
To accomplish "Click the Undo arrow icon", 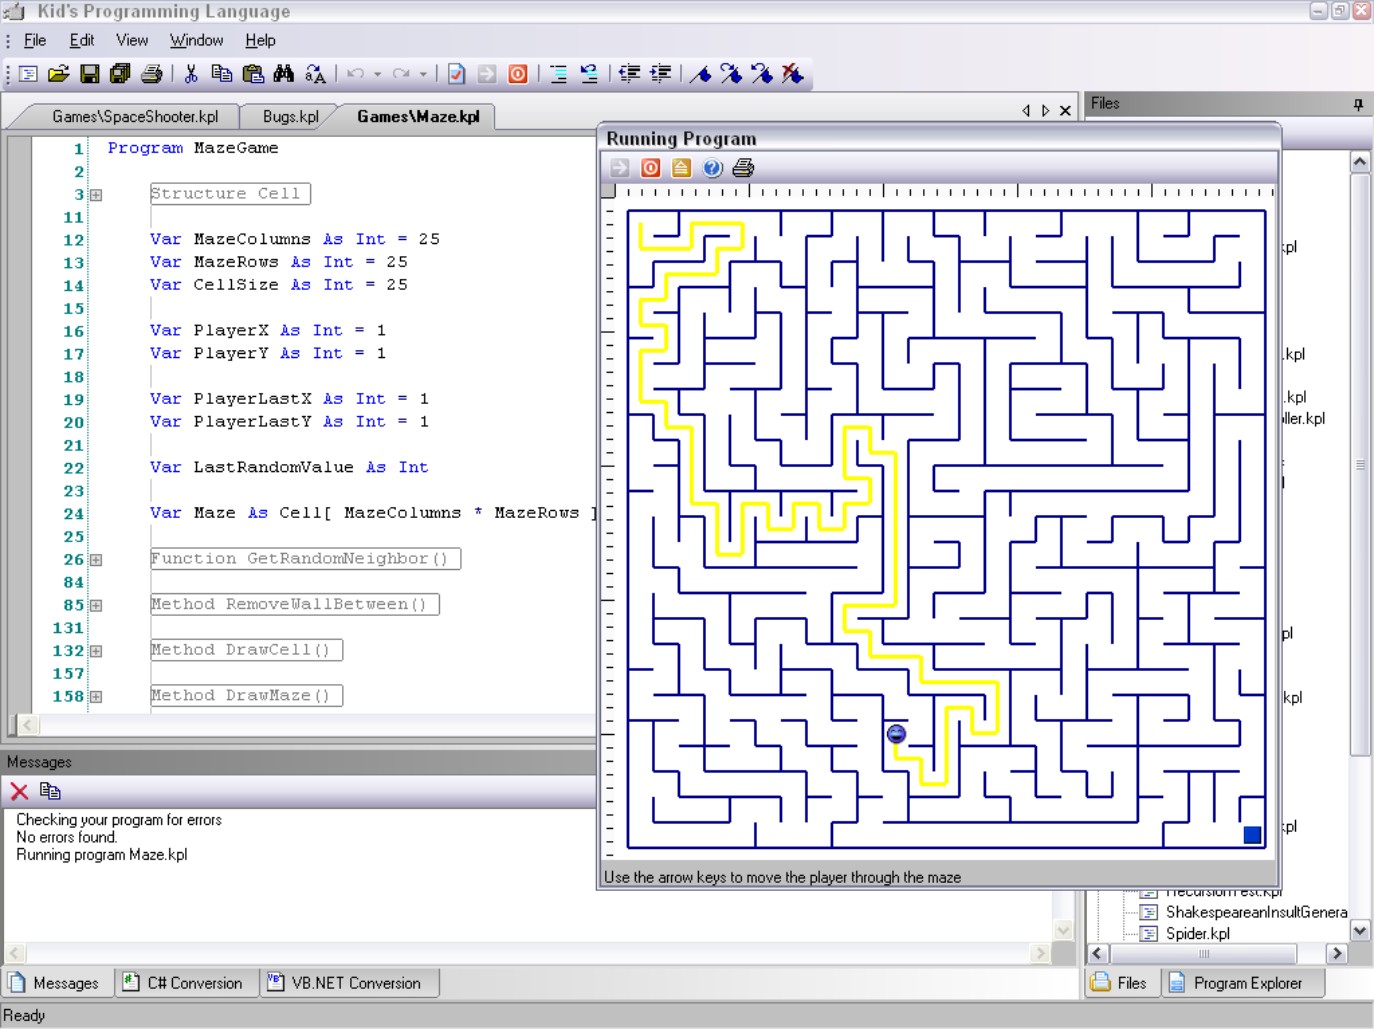I will (x=355, y=74).
